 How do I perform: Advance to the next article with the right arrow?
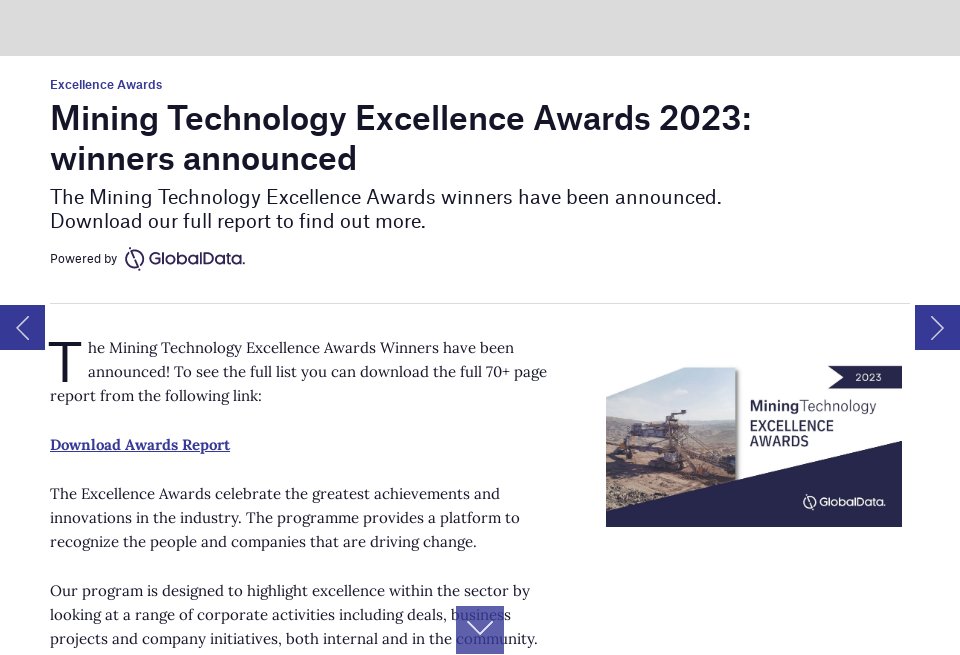(x=937, y=327)
